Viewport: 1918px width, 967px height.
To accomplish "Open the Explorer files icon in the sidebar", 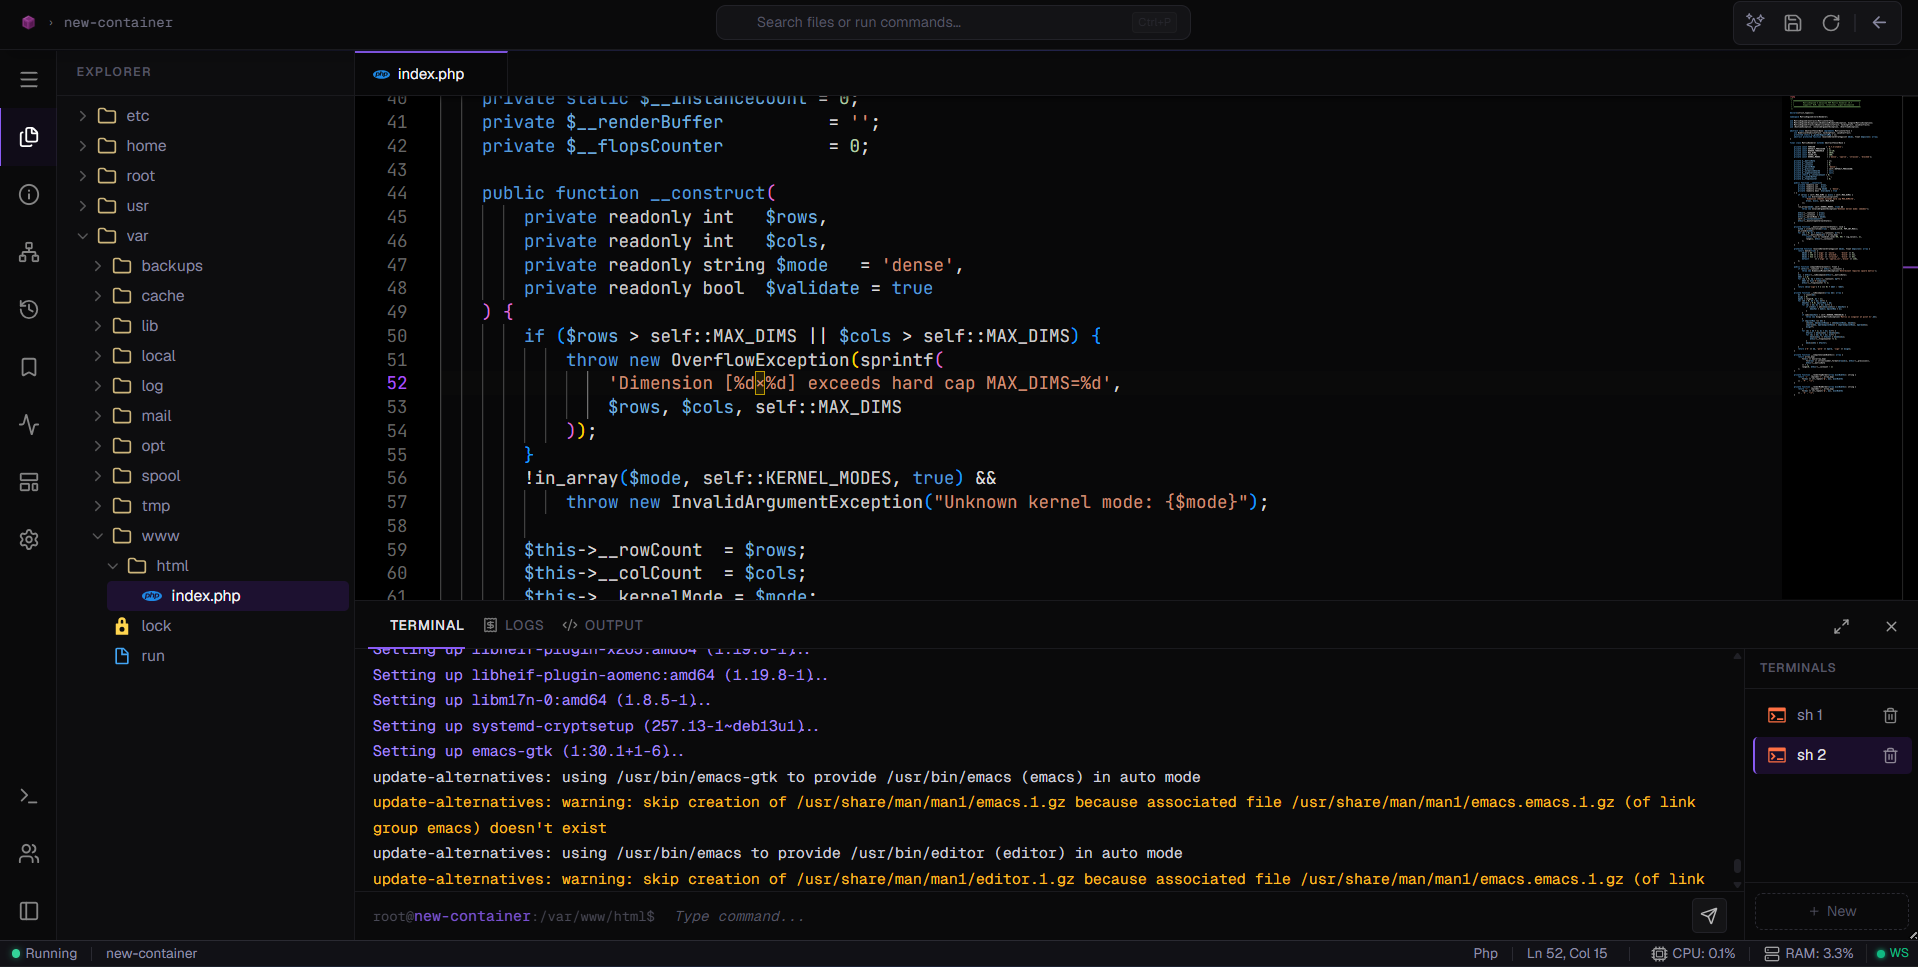I will [29, 137].
